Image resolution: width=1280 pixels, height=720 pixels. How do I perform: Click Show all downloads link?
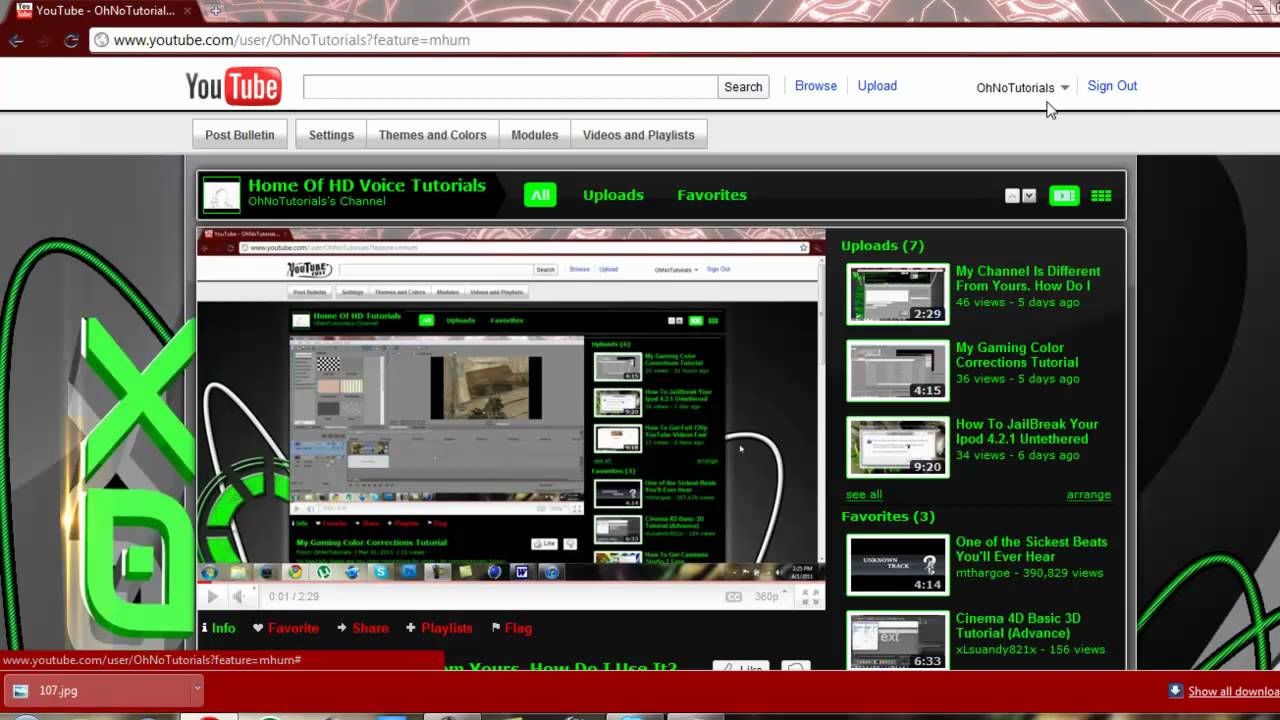point(1232,691)
